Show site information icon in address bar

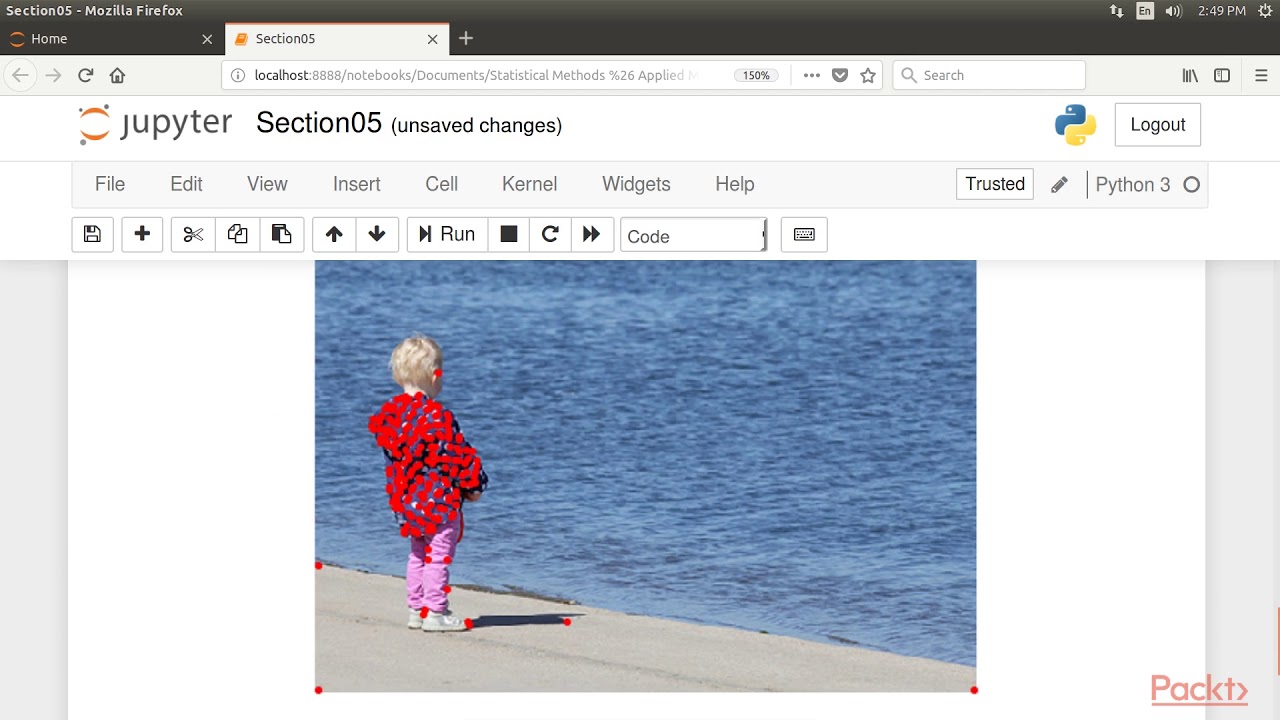click(x=237, y=75)
